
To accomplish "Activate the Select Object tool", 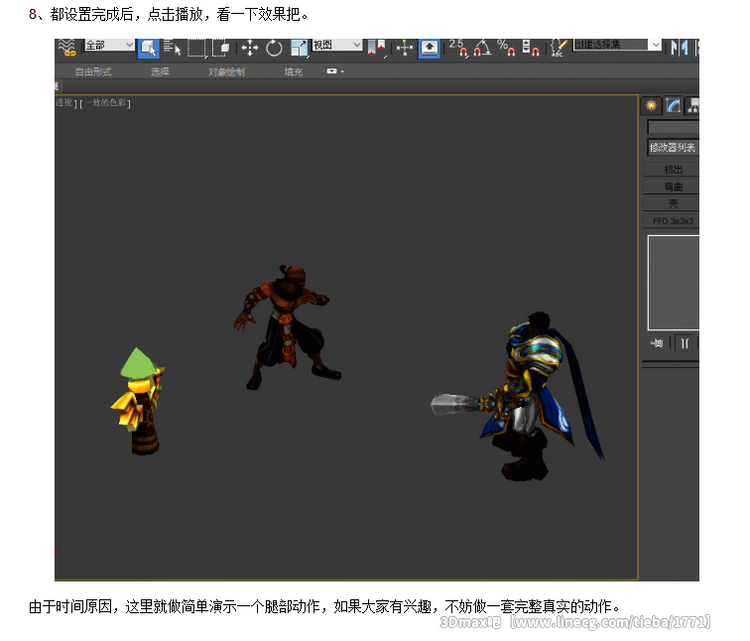I will pos(148,49).
